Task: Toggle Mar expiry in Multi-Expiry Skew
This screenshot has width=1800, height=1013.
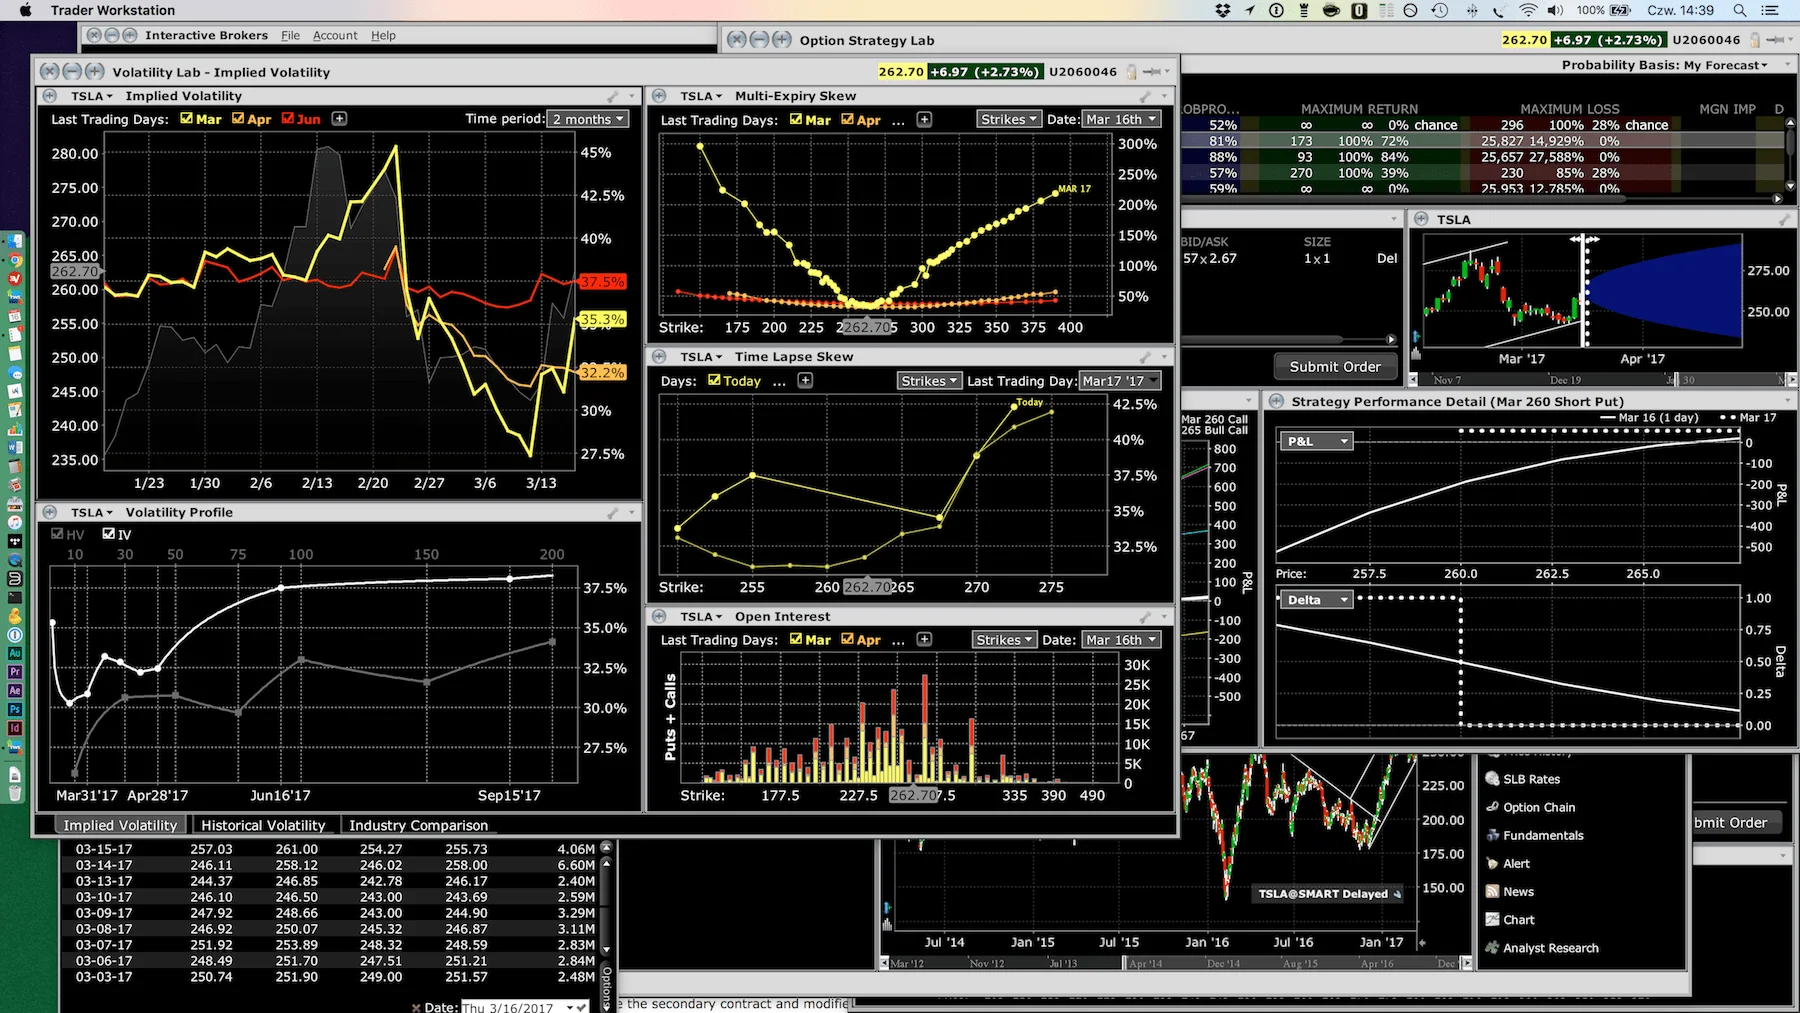Action: pyautogui.click(x=796, y=119)
